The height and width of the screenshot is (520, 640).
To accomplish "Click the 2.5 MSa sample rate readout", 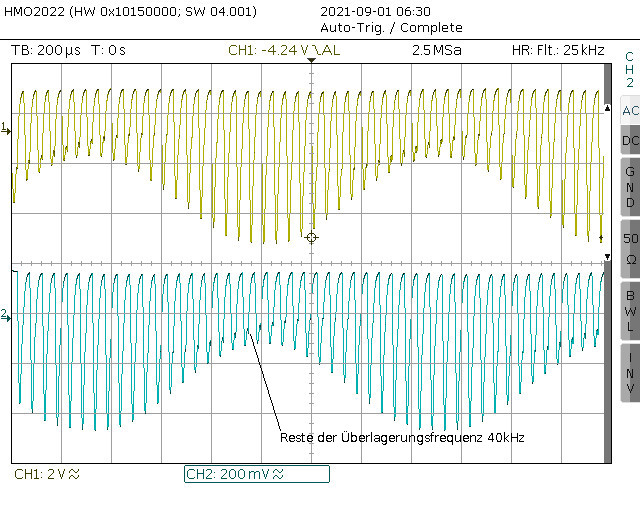I will [436, 50].
